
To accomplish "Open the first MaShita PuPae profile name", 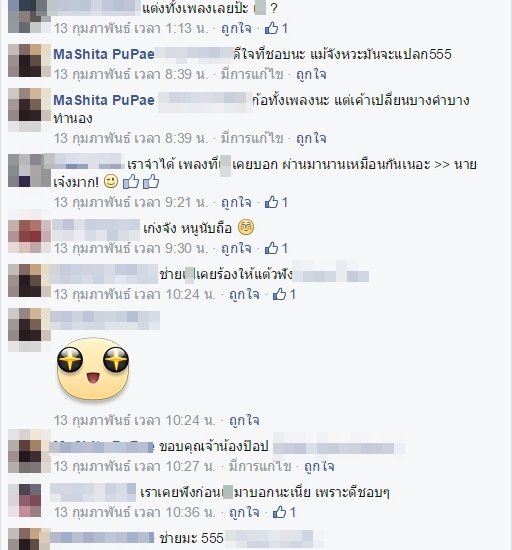I will click(104, 54).
